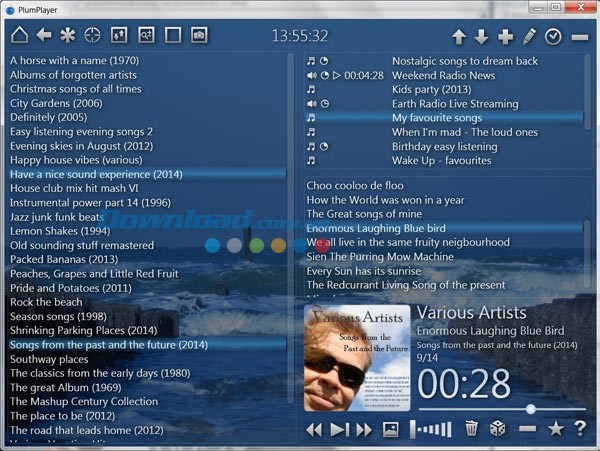Click the Various Artists album cover thumbnail
600x451 pixels.
pyautogui.click(x=356, y=358)
